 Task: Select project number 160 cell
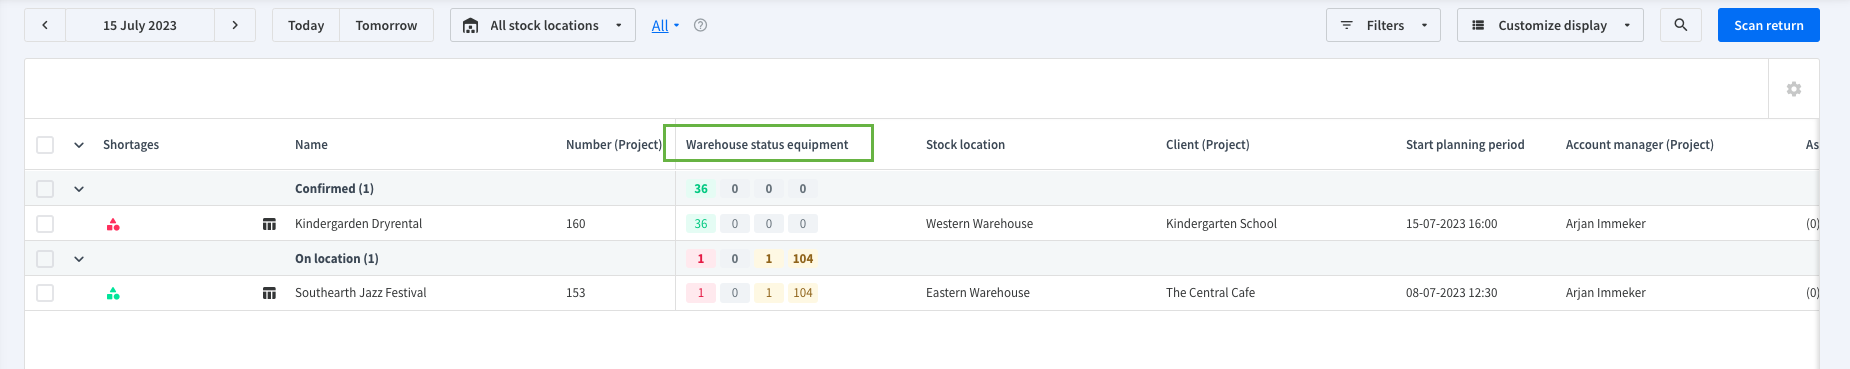coord(576,224)
